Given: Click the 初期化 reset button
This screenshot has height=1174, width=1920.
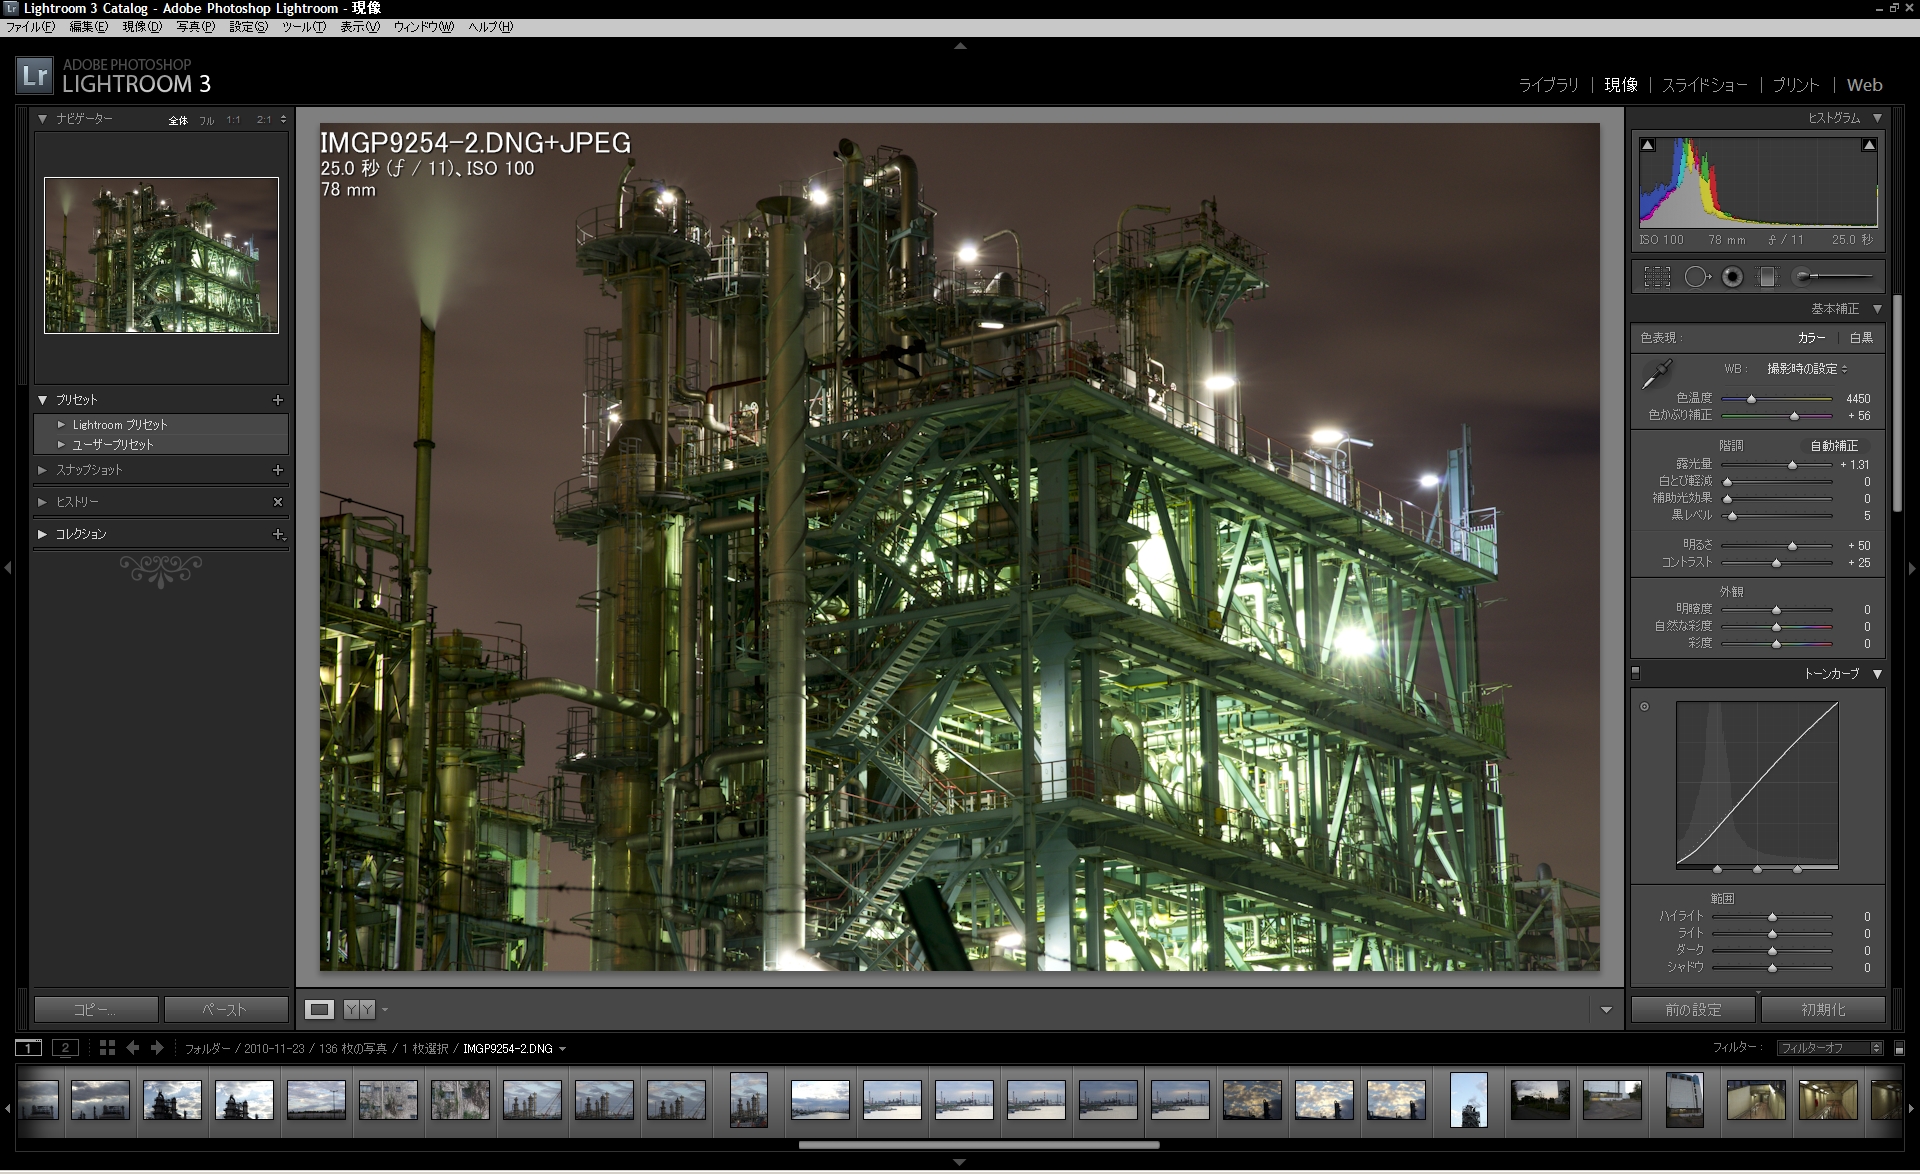Looking at the screenshot, I should (x=1824, y=1009).
